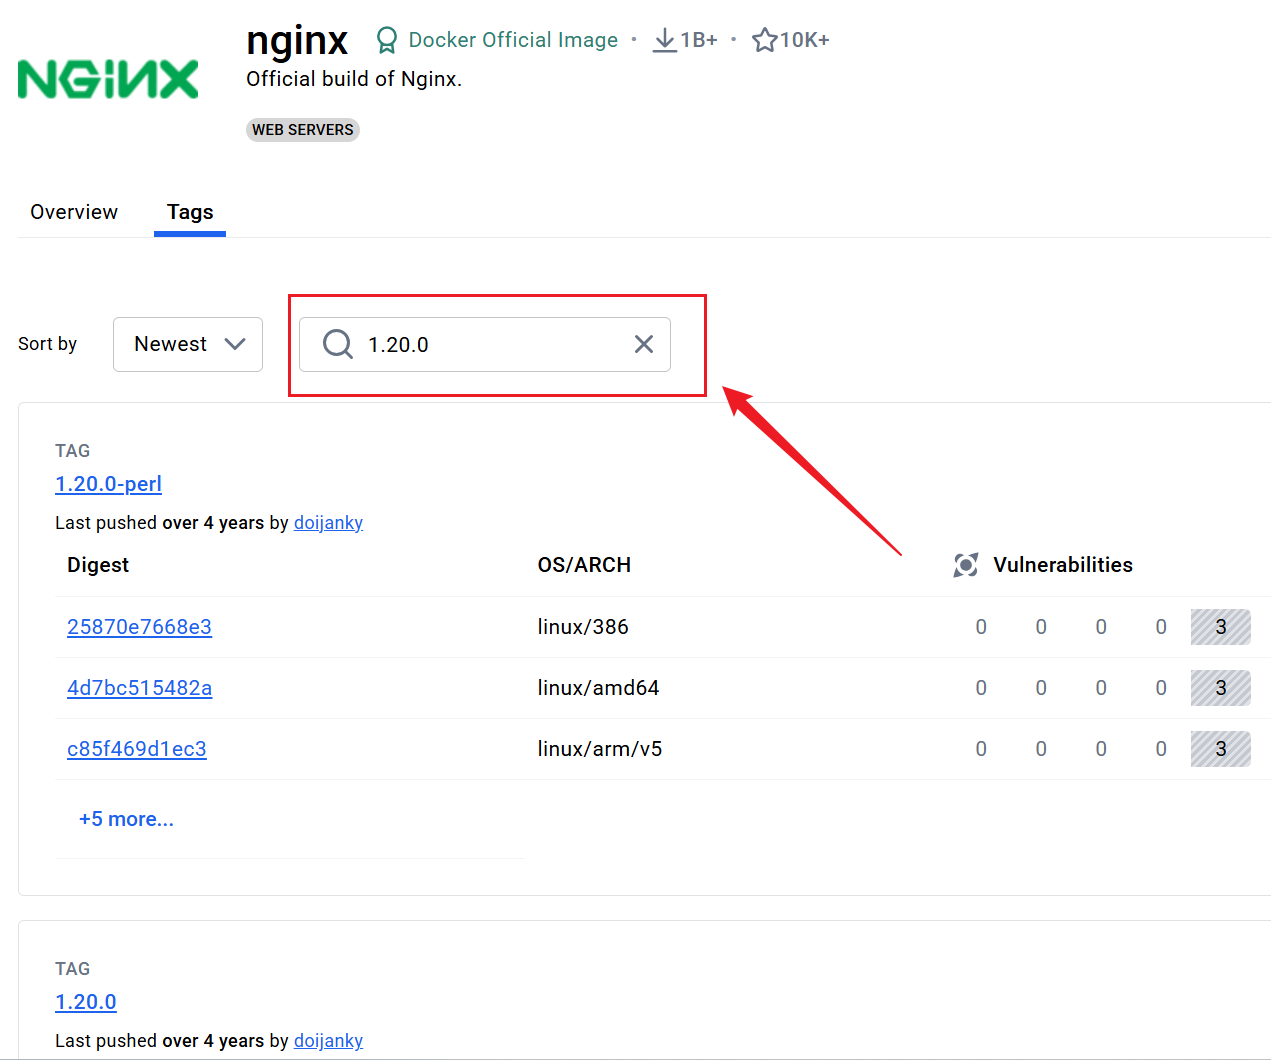The image size is (1271, 1060).
Task: Open the 1.20.0 tag link
Action: click(x=86, y=1002)
